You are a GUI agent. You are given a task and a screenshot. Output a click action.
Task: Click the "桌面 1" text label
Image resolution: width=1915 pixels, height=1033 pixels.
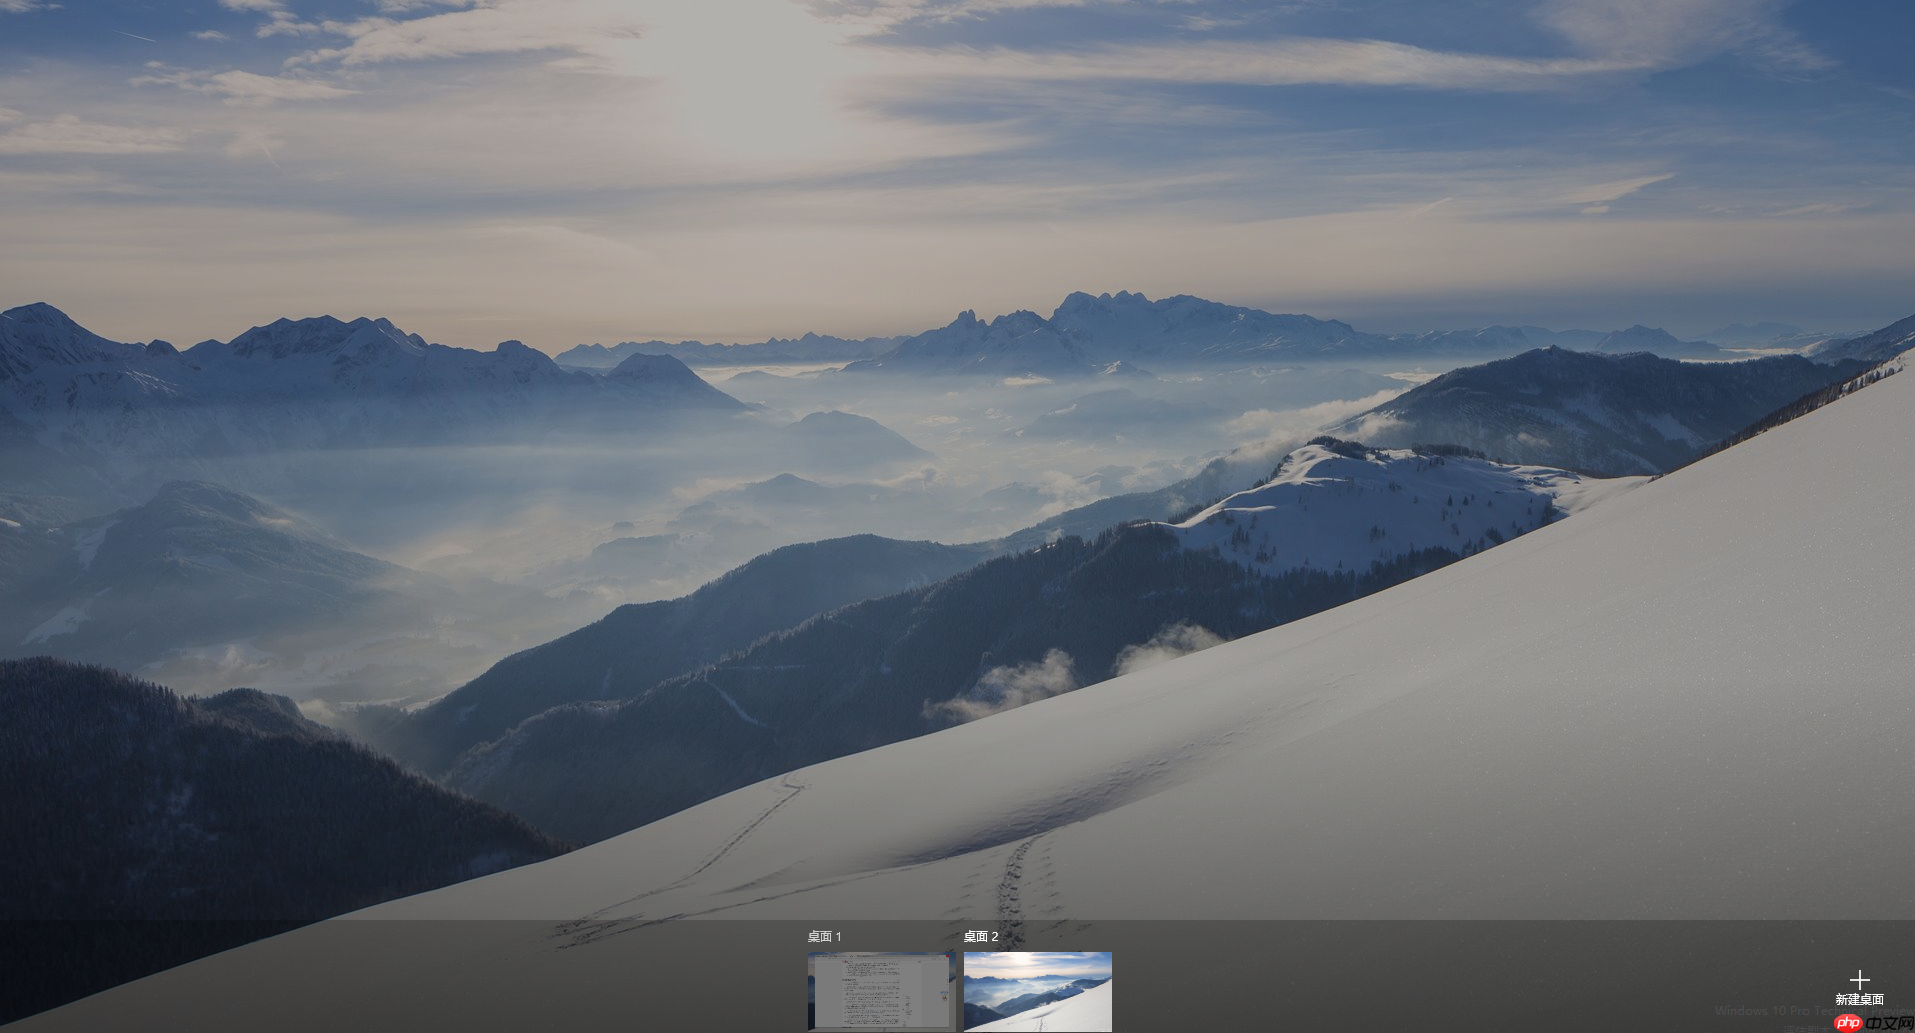824,937
